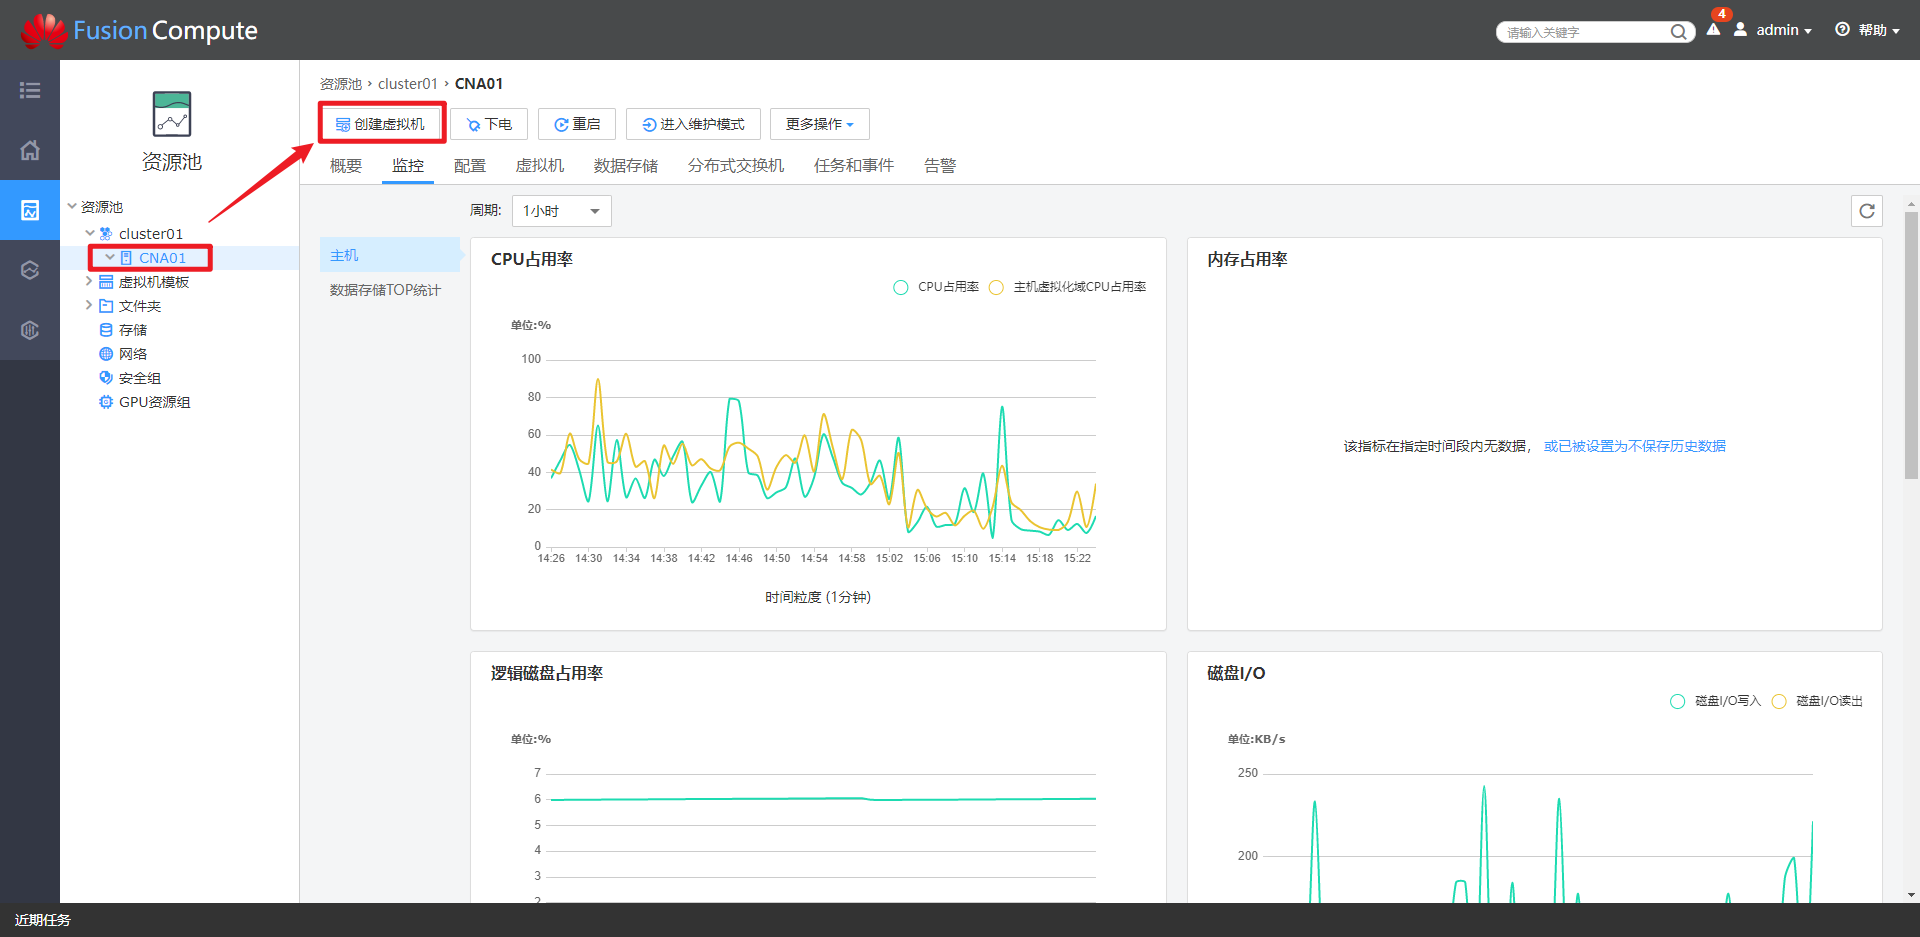Click the 存储 database icon

(106, 330)
